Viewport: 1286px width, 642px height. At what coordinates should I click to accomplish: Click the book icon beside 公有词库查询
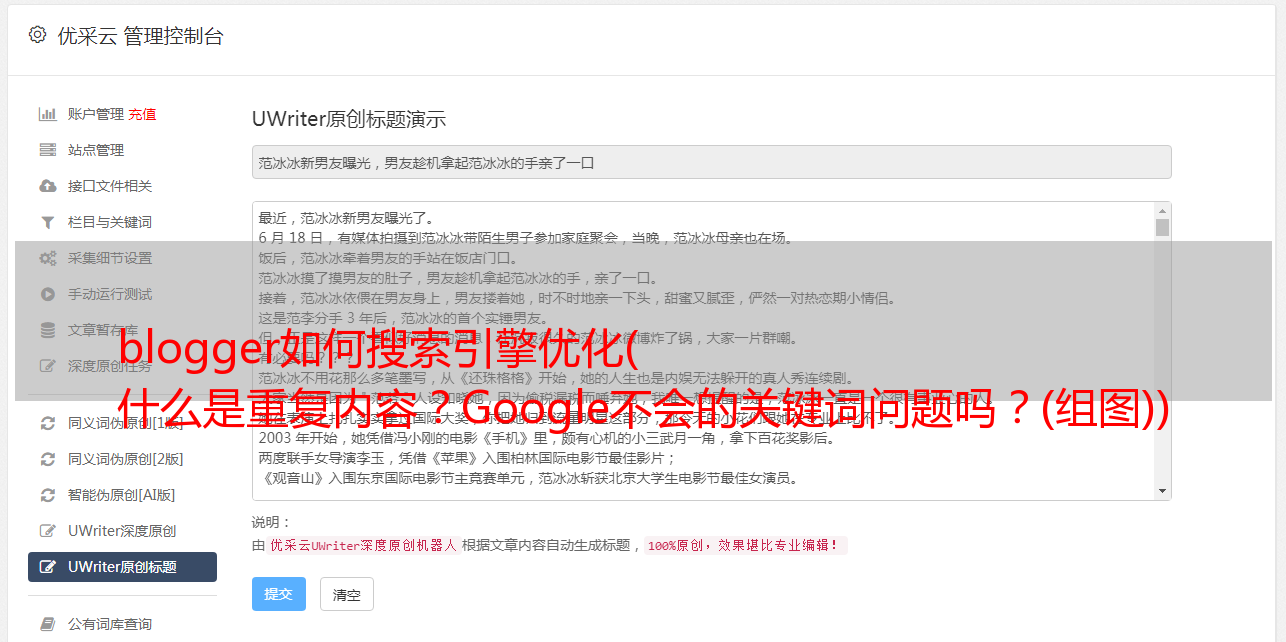(x=47, y=624)
